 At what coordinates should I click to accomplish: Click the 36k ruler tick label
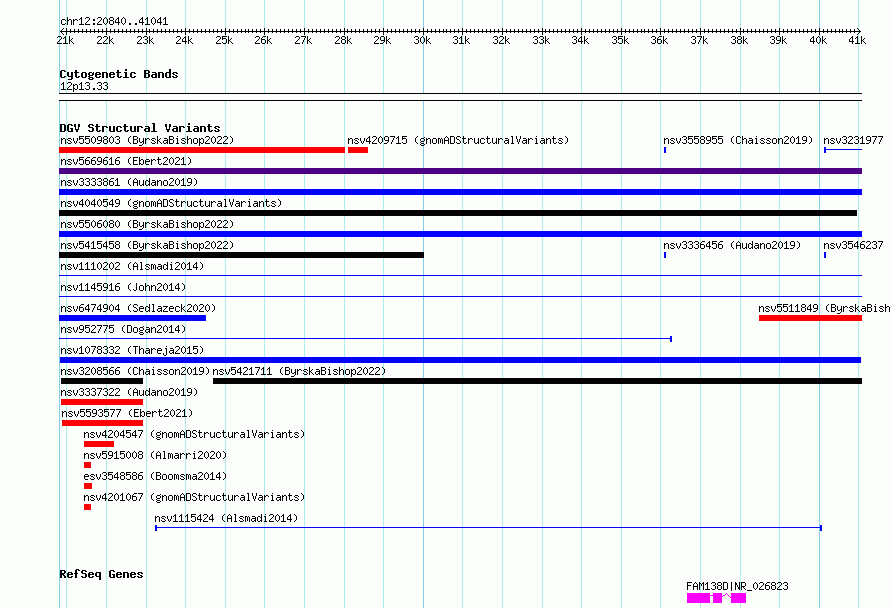(659, 40)
